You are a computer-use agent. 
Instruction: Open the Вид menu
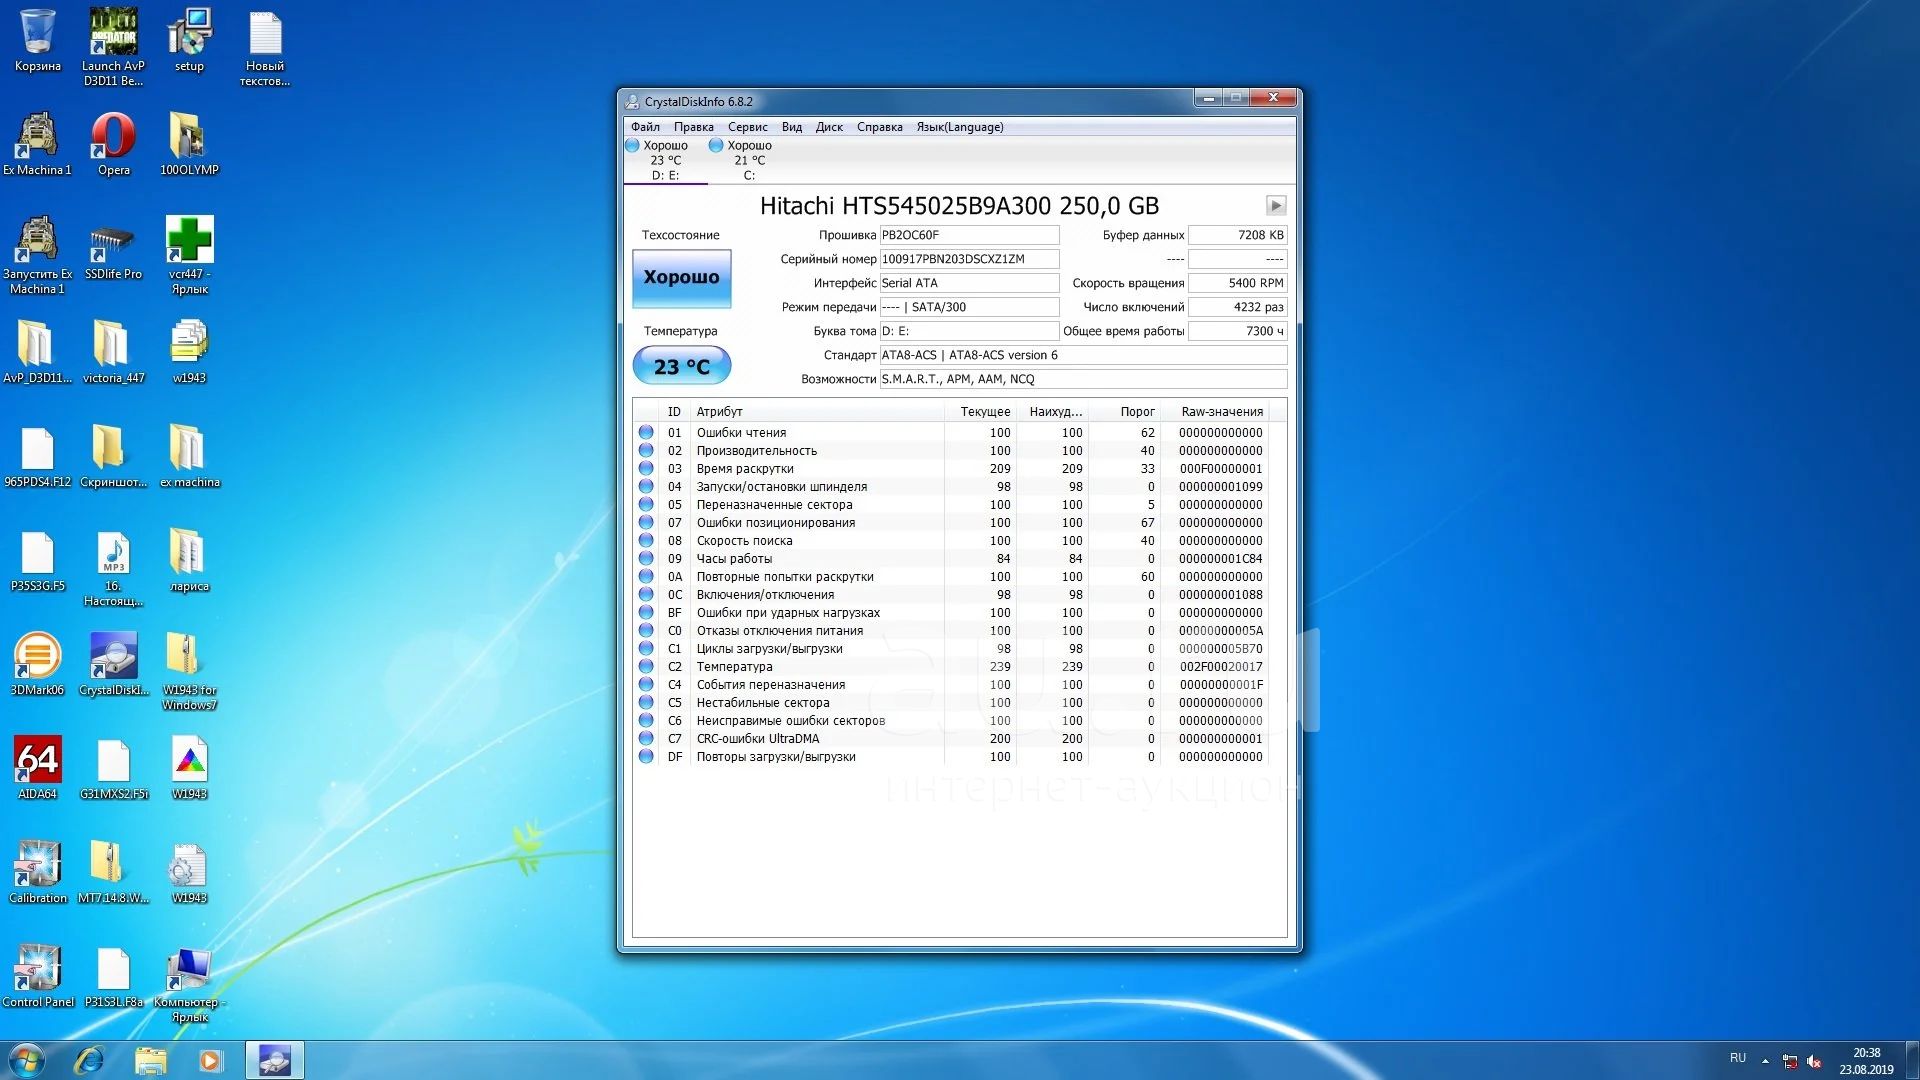(792, 127)
